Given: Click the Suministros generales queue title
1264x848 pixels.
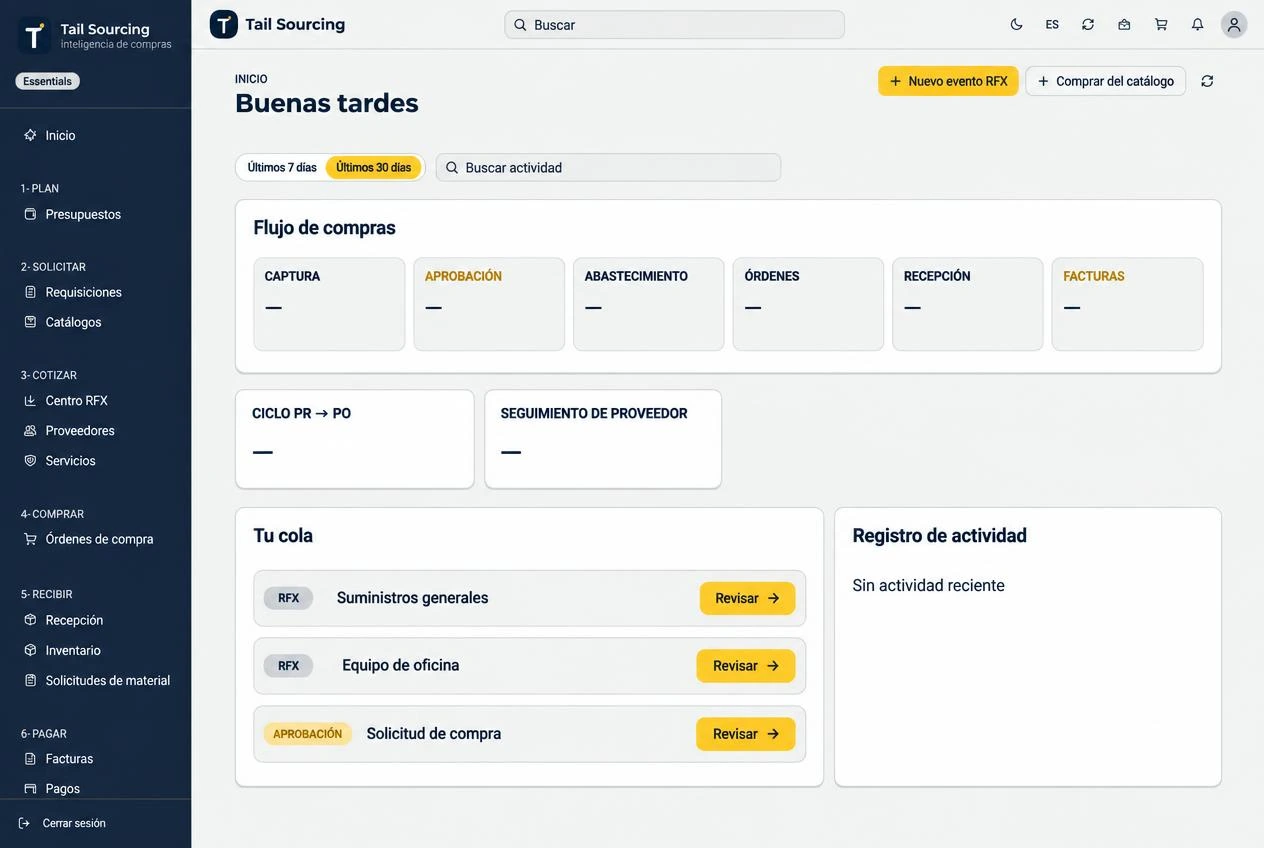Looking at the screenshot, I should pyautogui.click(x=412, y=598).
